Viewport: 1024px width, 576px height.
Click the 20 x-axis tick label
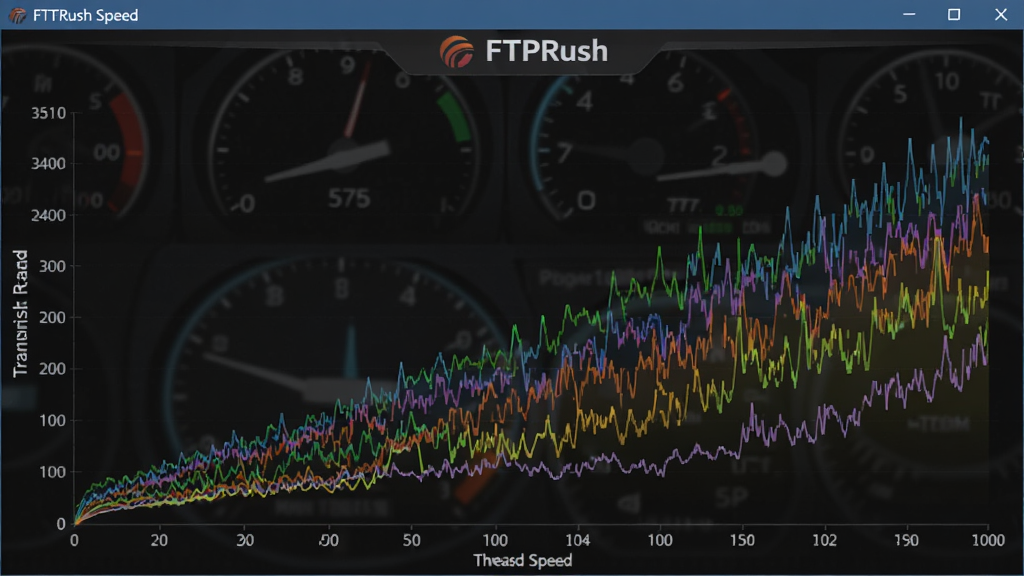coord(159,540)
